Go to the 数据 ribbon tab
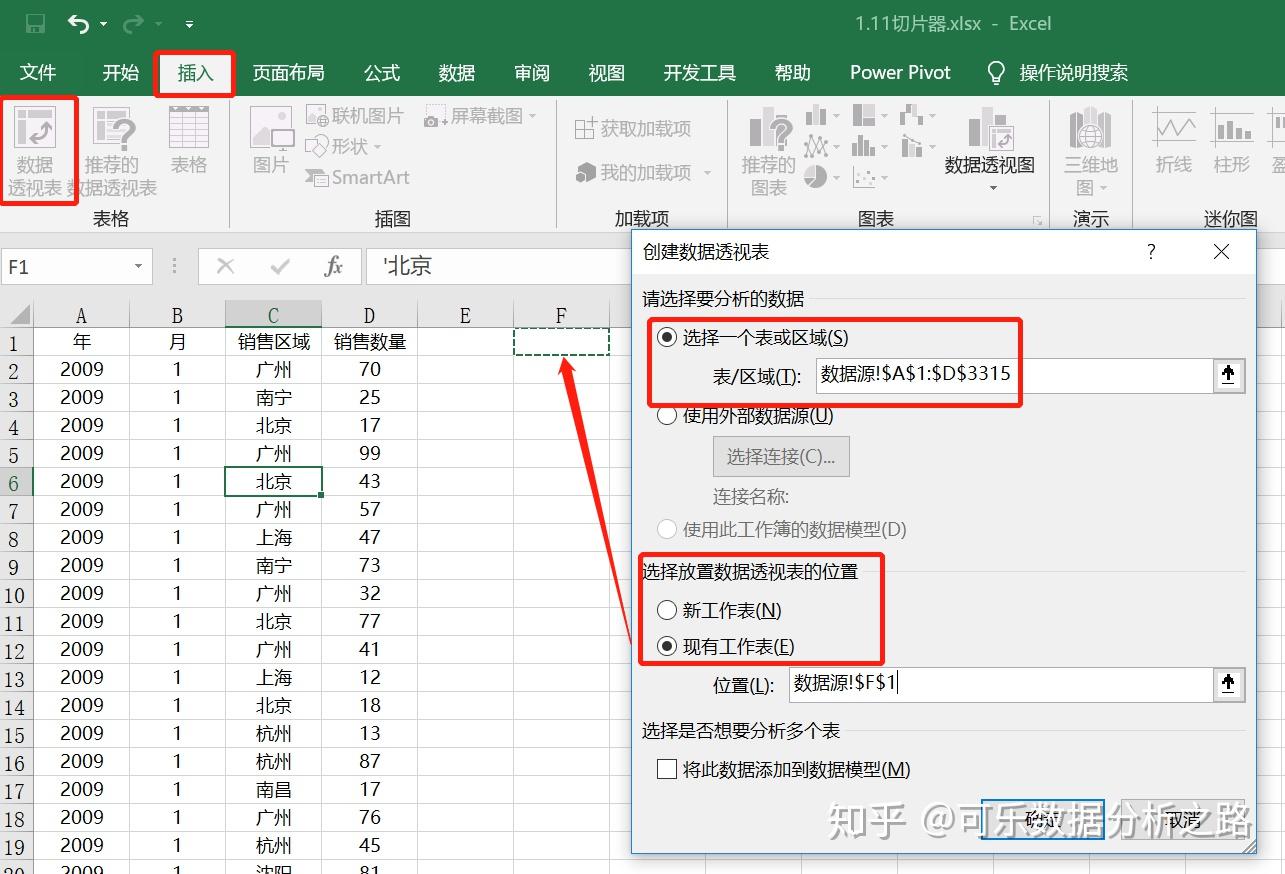This screenshot has height=874, width=1285. (x=457, y=73)
